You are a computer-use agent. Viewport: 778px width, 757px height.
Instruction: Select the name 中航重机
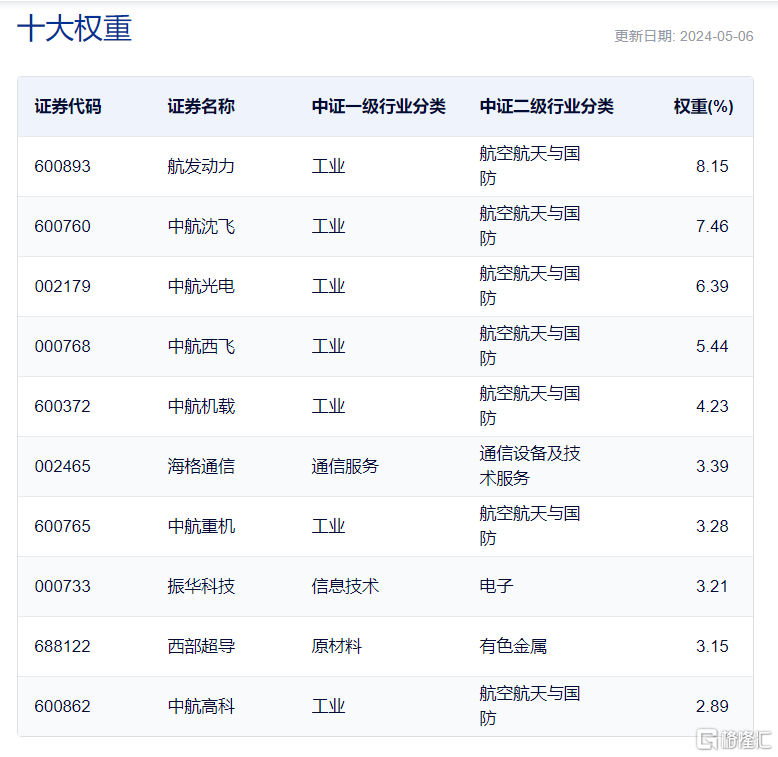[x=201, y=526]
